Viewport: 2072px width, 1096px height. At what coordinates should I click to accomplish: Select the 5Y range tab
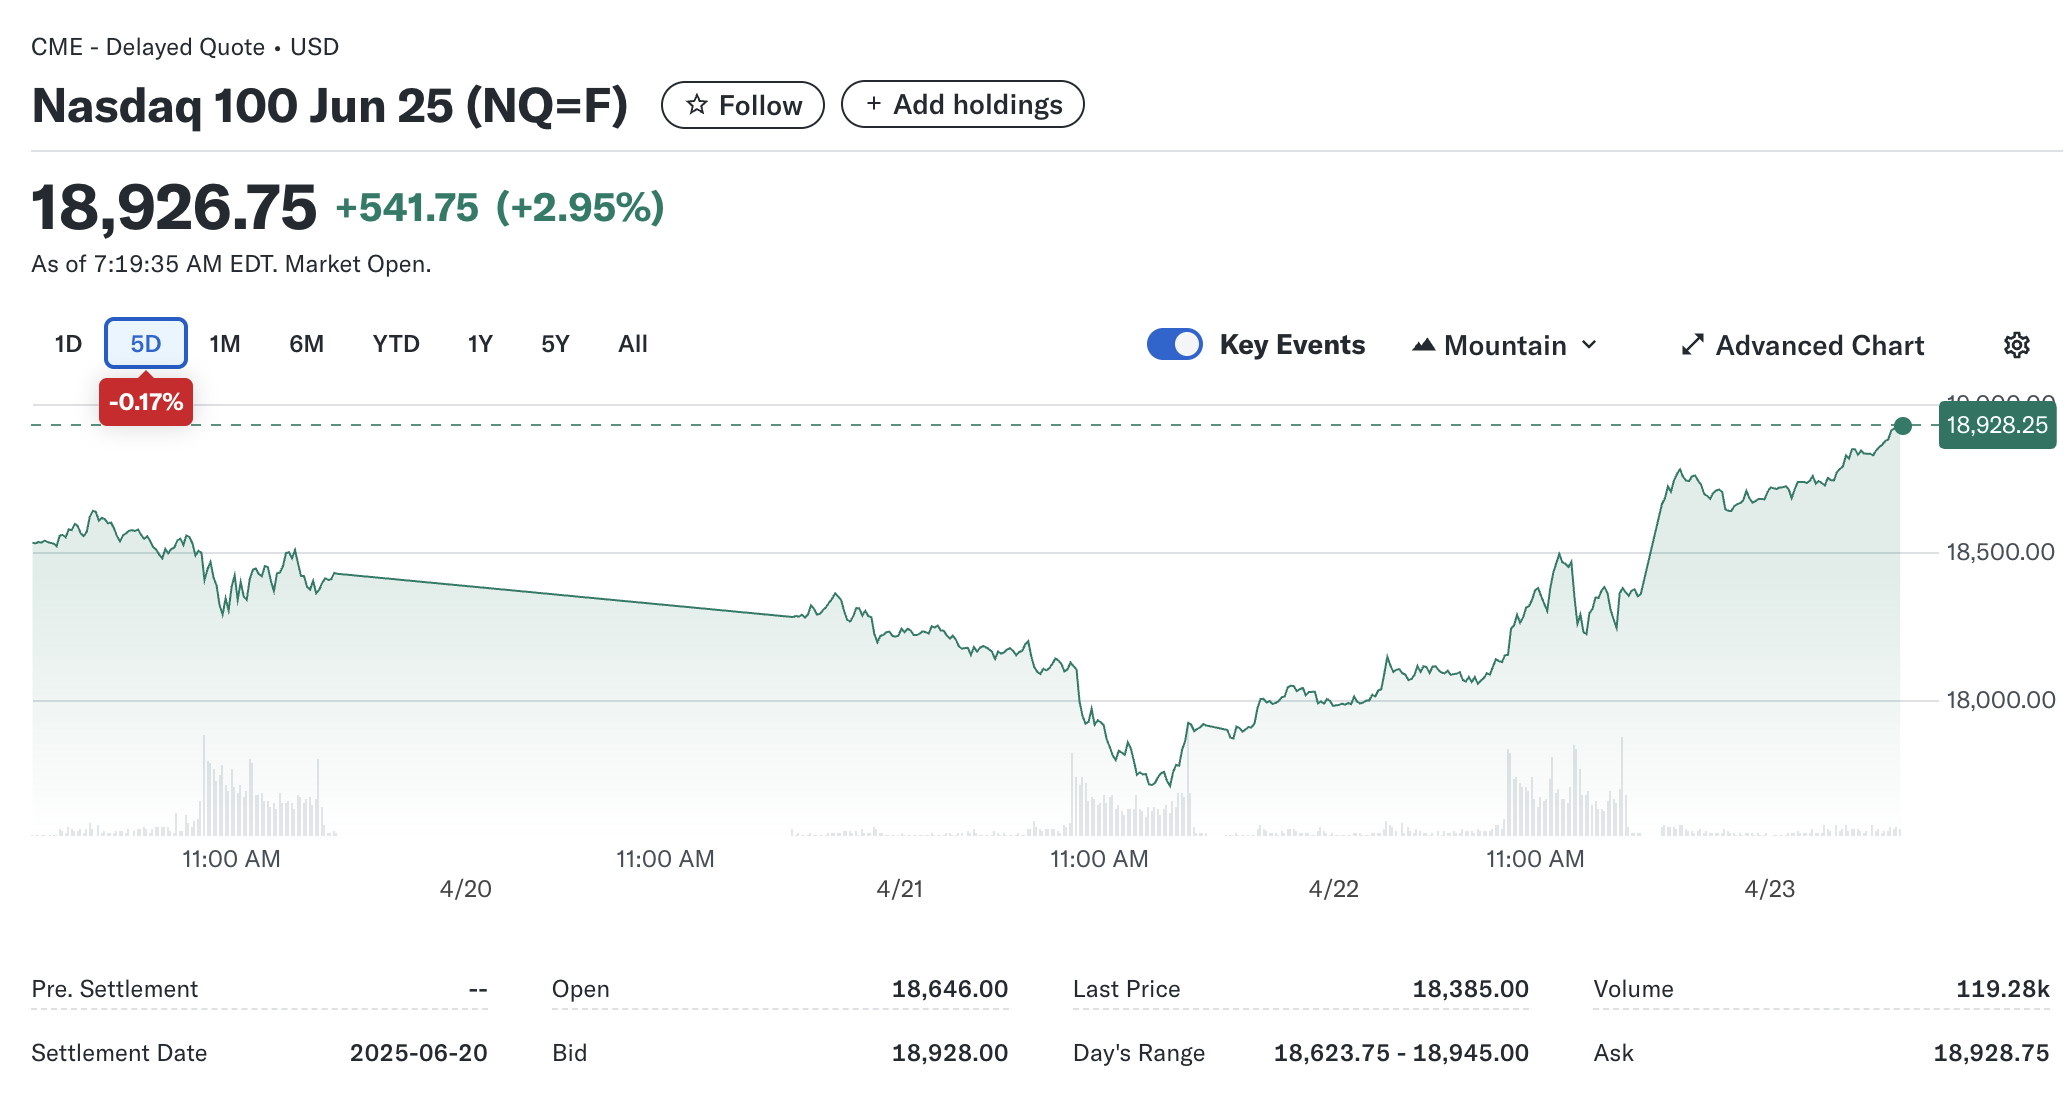point(555,344)
